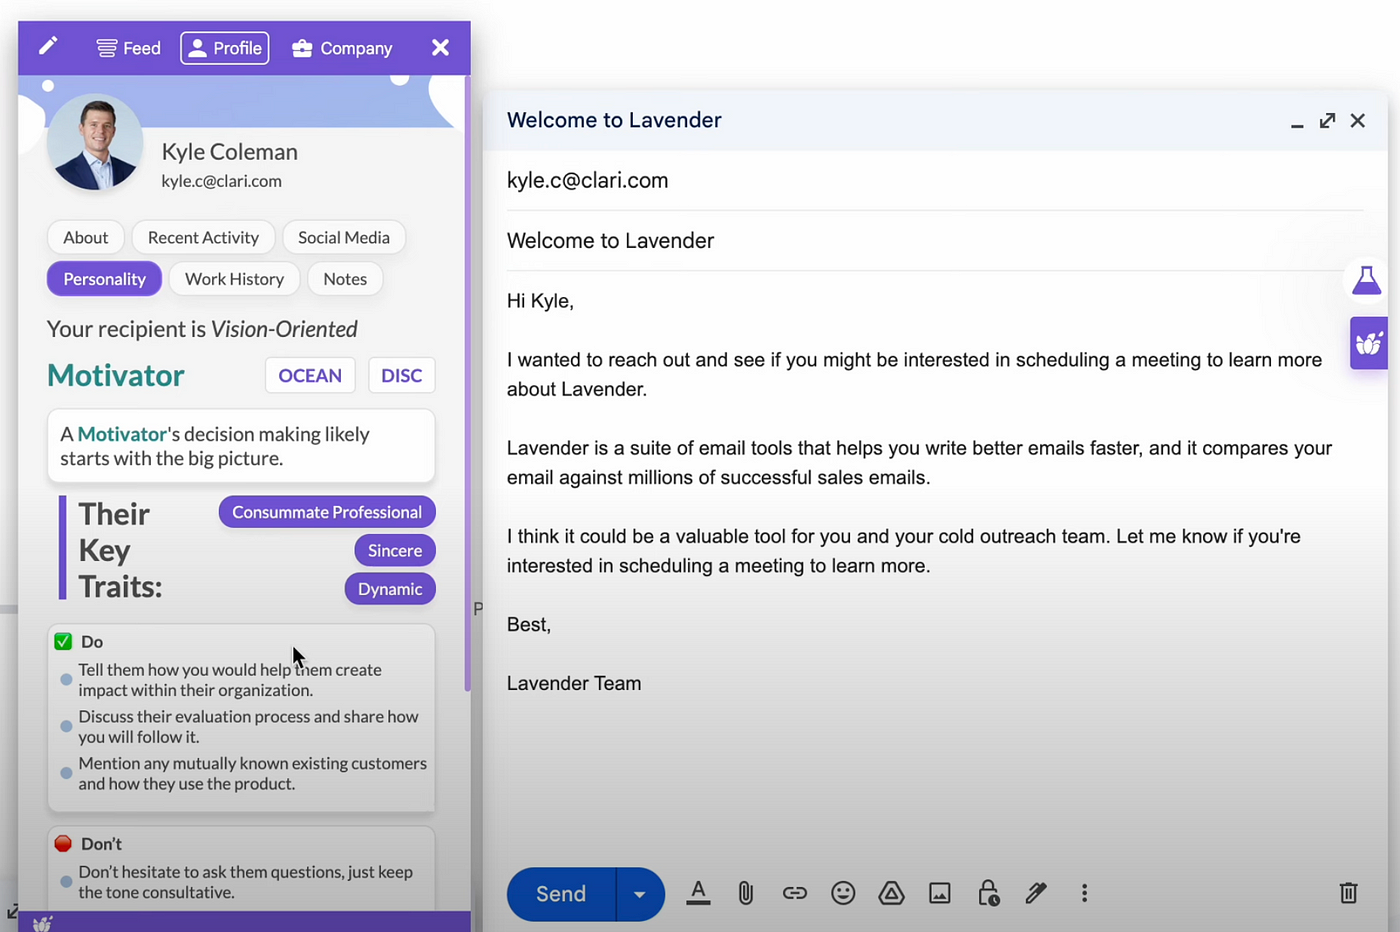Open the About section
The image size is (1400, 932).
point(85,237)
